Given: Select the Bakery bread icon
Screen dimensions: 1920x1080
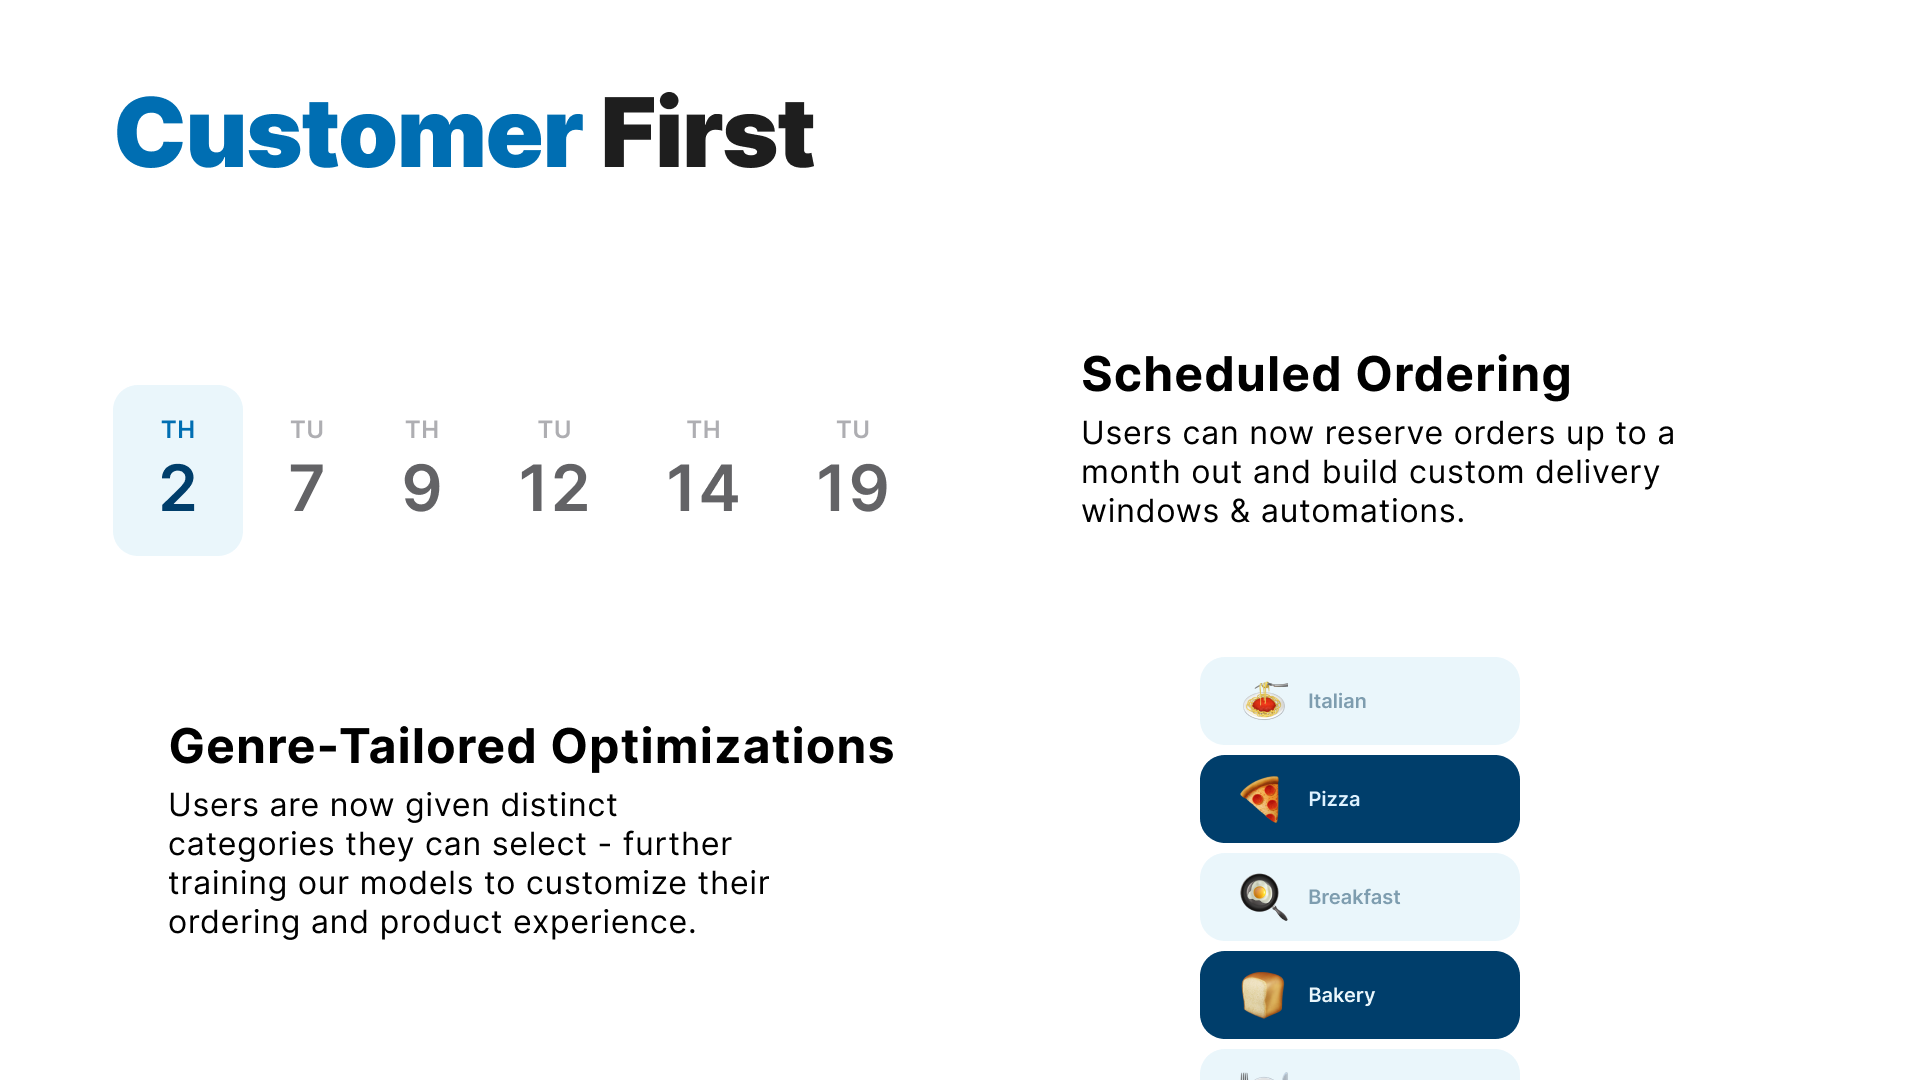Looking at the screenshot, I should coord(1259,994).
